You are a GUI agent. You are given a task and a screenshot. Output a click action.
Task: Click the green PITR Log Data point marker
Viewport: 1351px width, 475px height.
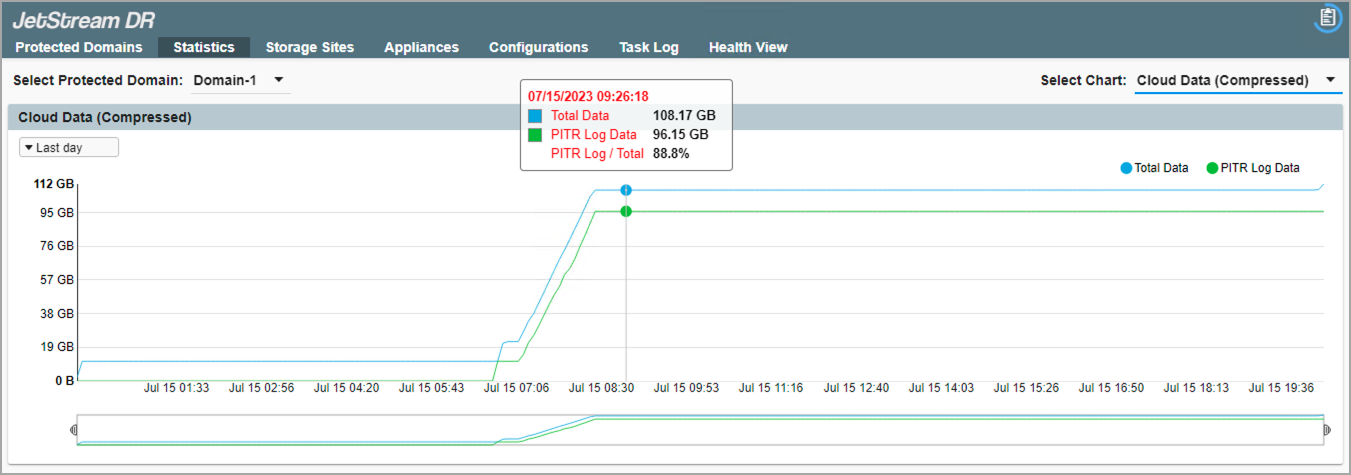pos(626,211)
